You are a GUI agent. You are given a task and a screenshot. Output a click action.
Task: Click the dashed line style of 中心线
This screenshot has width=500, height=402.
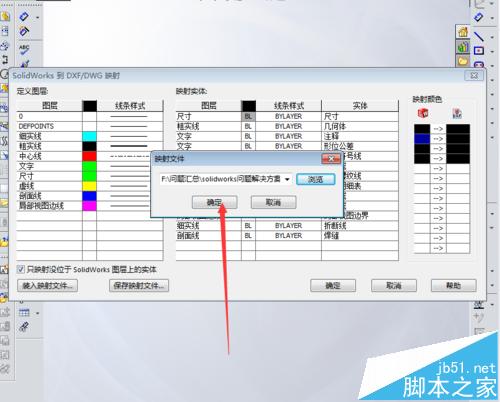point(130,156)
